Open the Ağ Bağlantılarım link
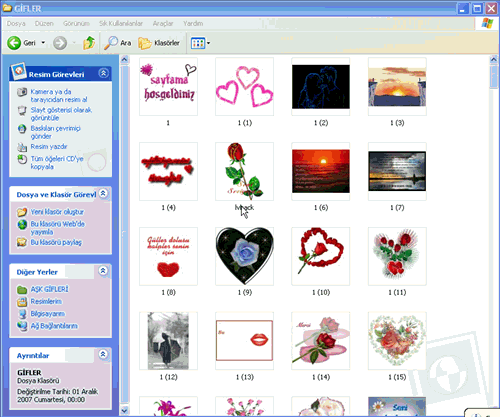 (x=54, y=326)
